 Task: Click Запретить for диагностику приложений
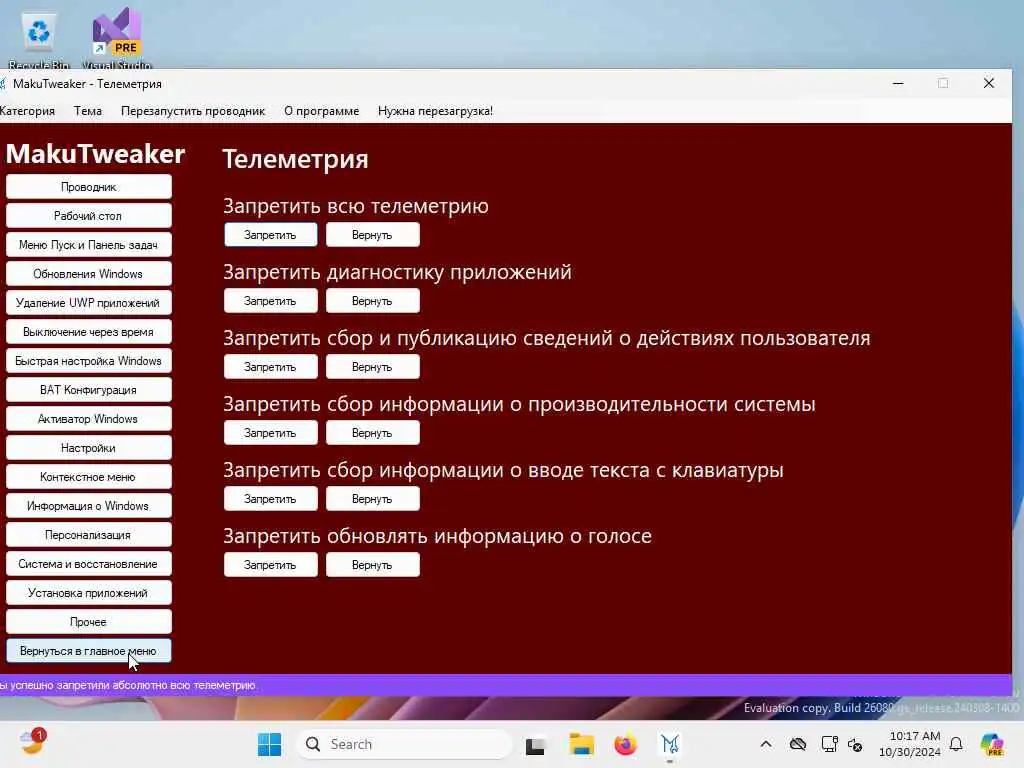[270, 301]
